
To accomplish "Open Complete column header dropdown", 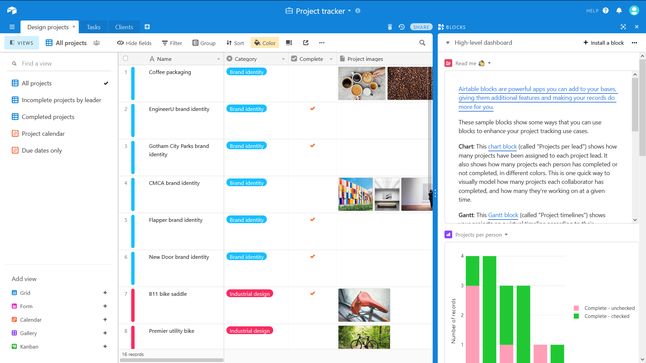I will coord(331,59).
